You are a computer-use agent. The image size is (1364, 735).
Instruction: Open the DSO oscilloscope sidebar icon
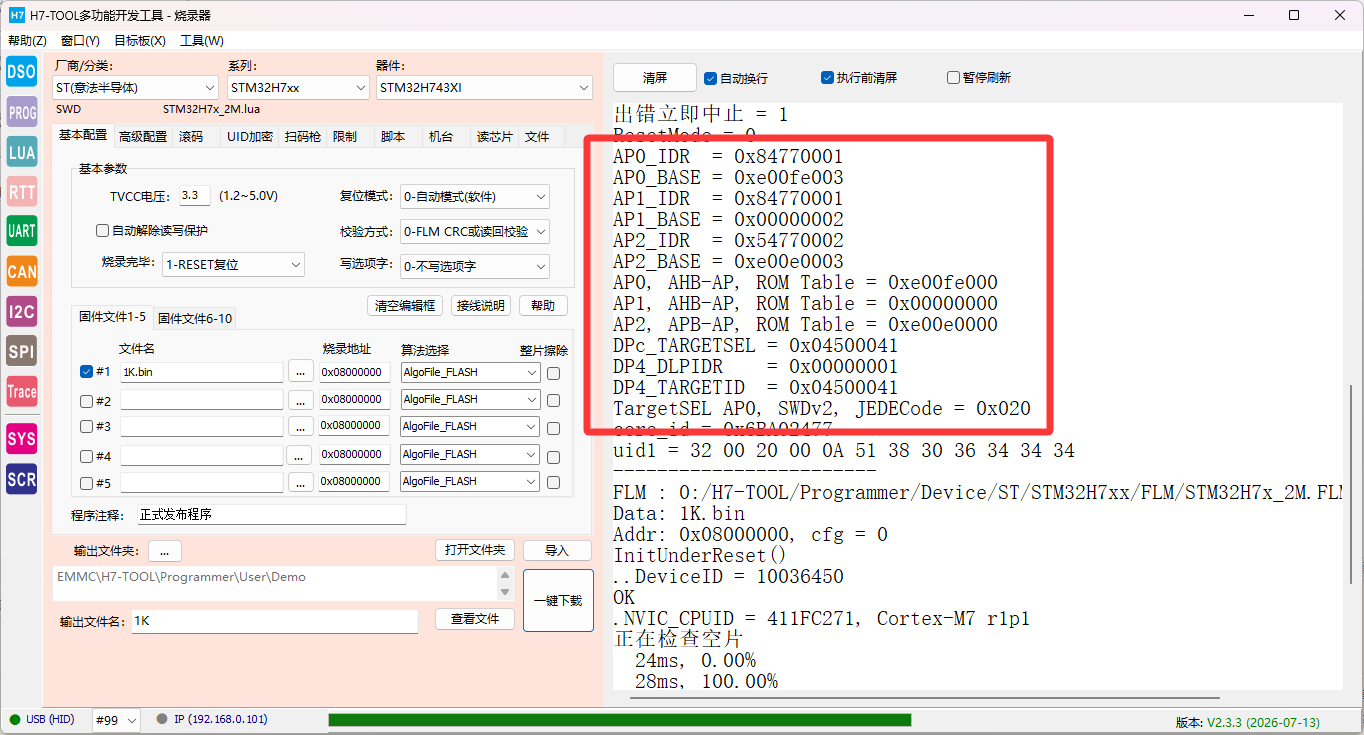point(22,71)
